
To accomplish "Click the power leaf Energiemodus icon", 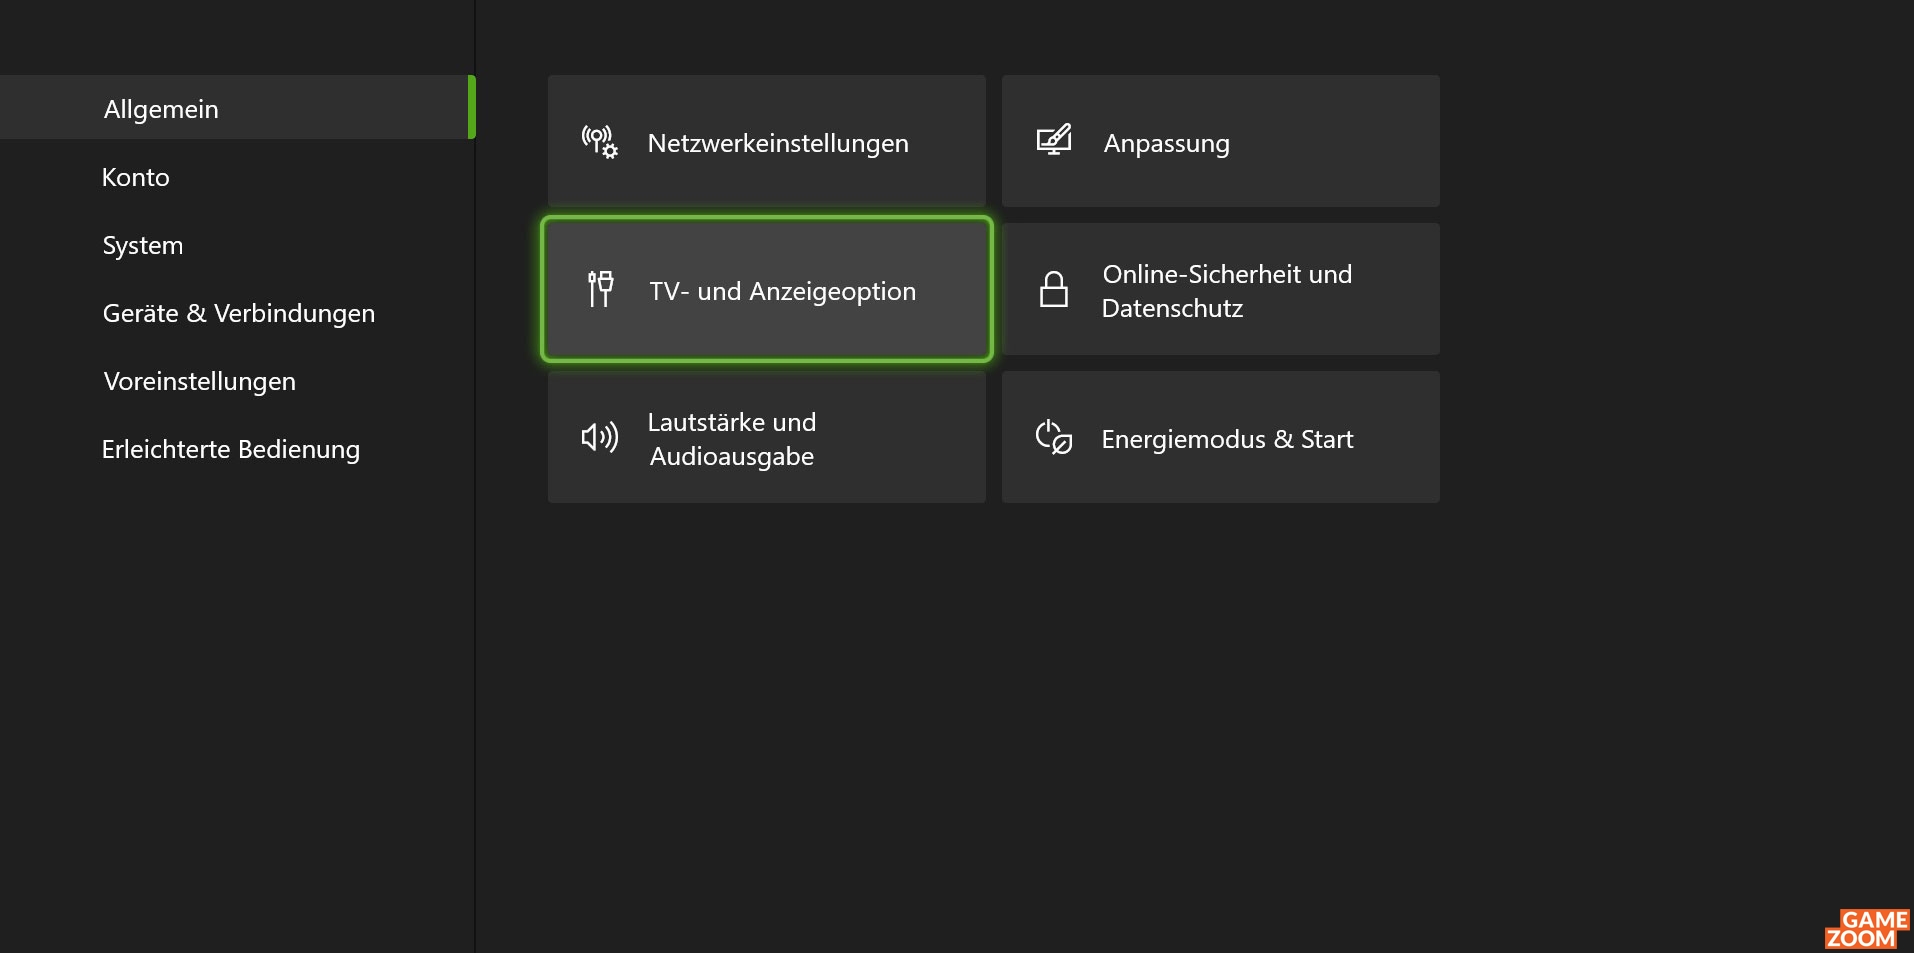I will coord(1054,437).
